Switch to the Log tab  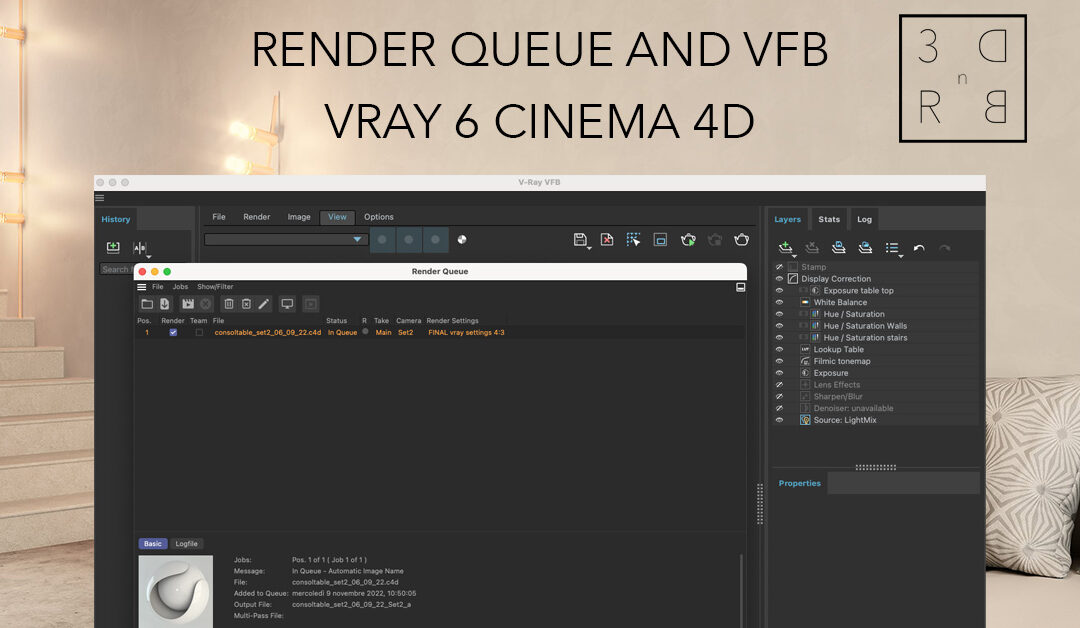(x=864, y=219)
